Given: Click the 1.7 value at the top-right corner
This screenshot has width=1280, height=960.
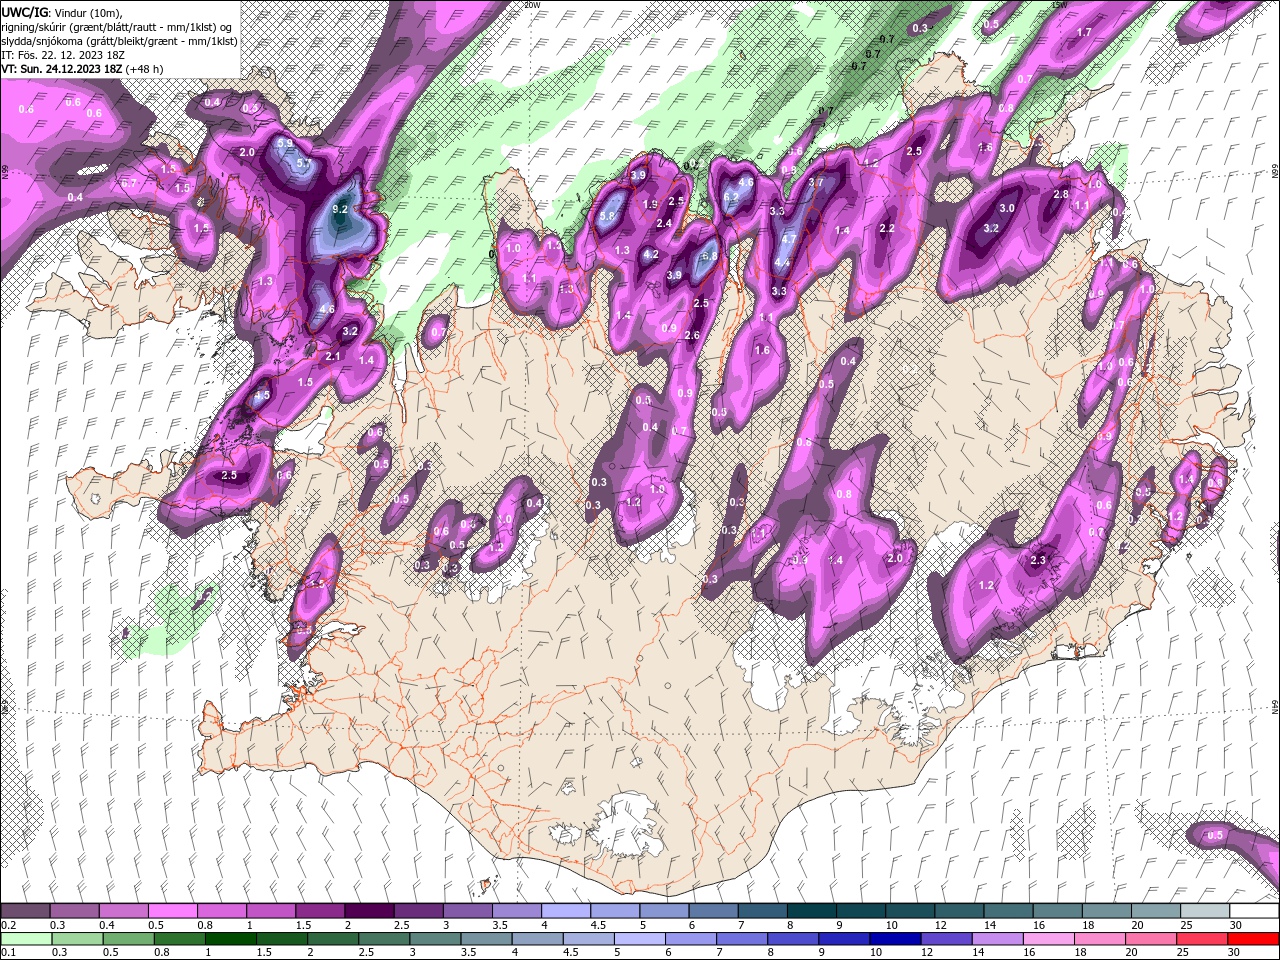Looking at the screenshot, I should (x=1084, y=32).
